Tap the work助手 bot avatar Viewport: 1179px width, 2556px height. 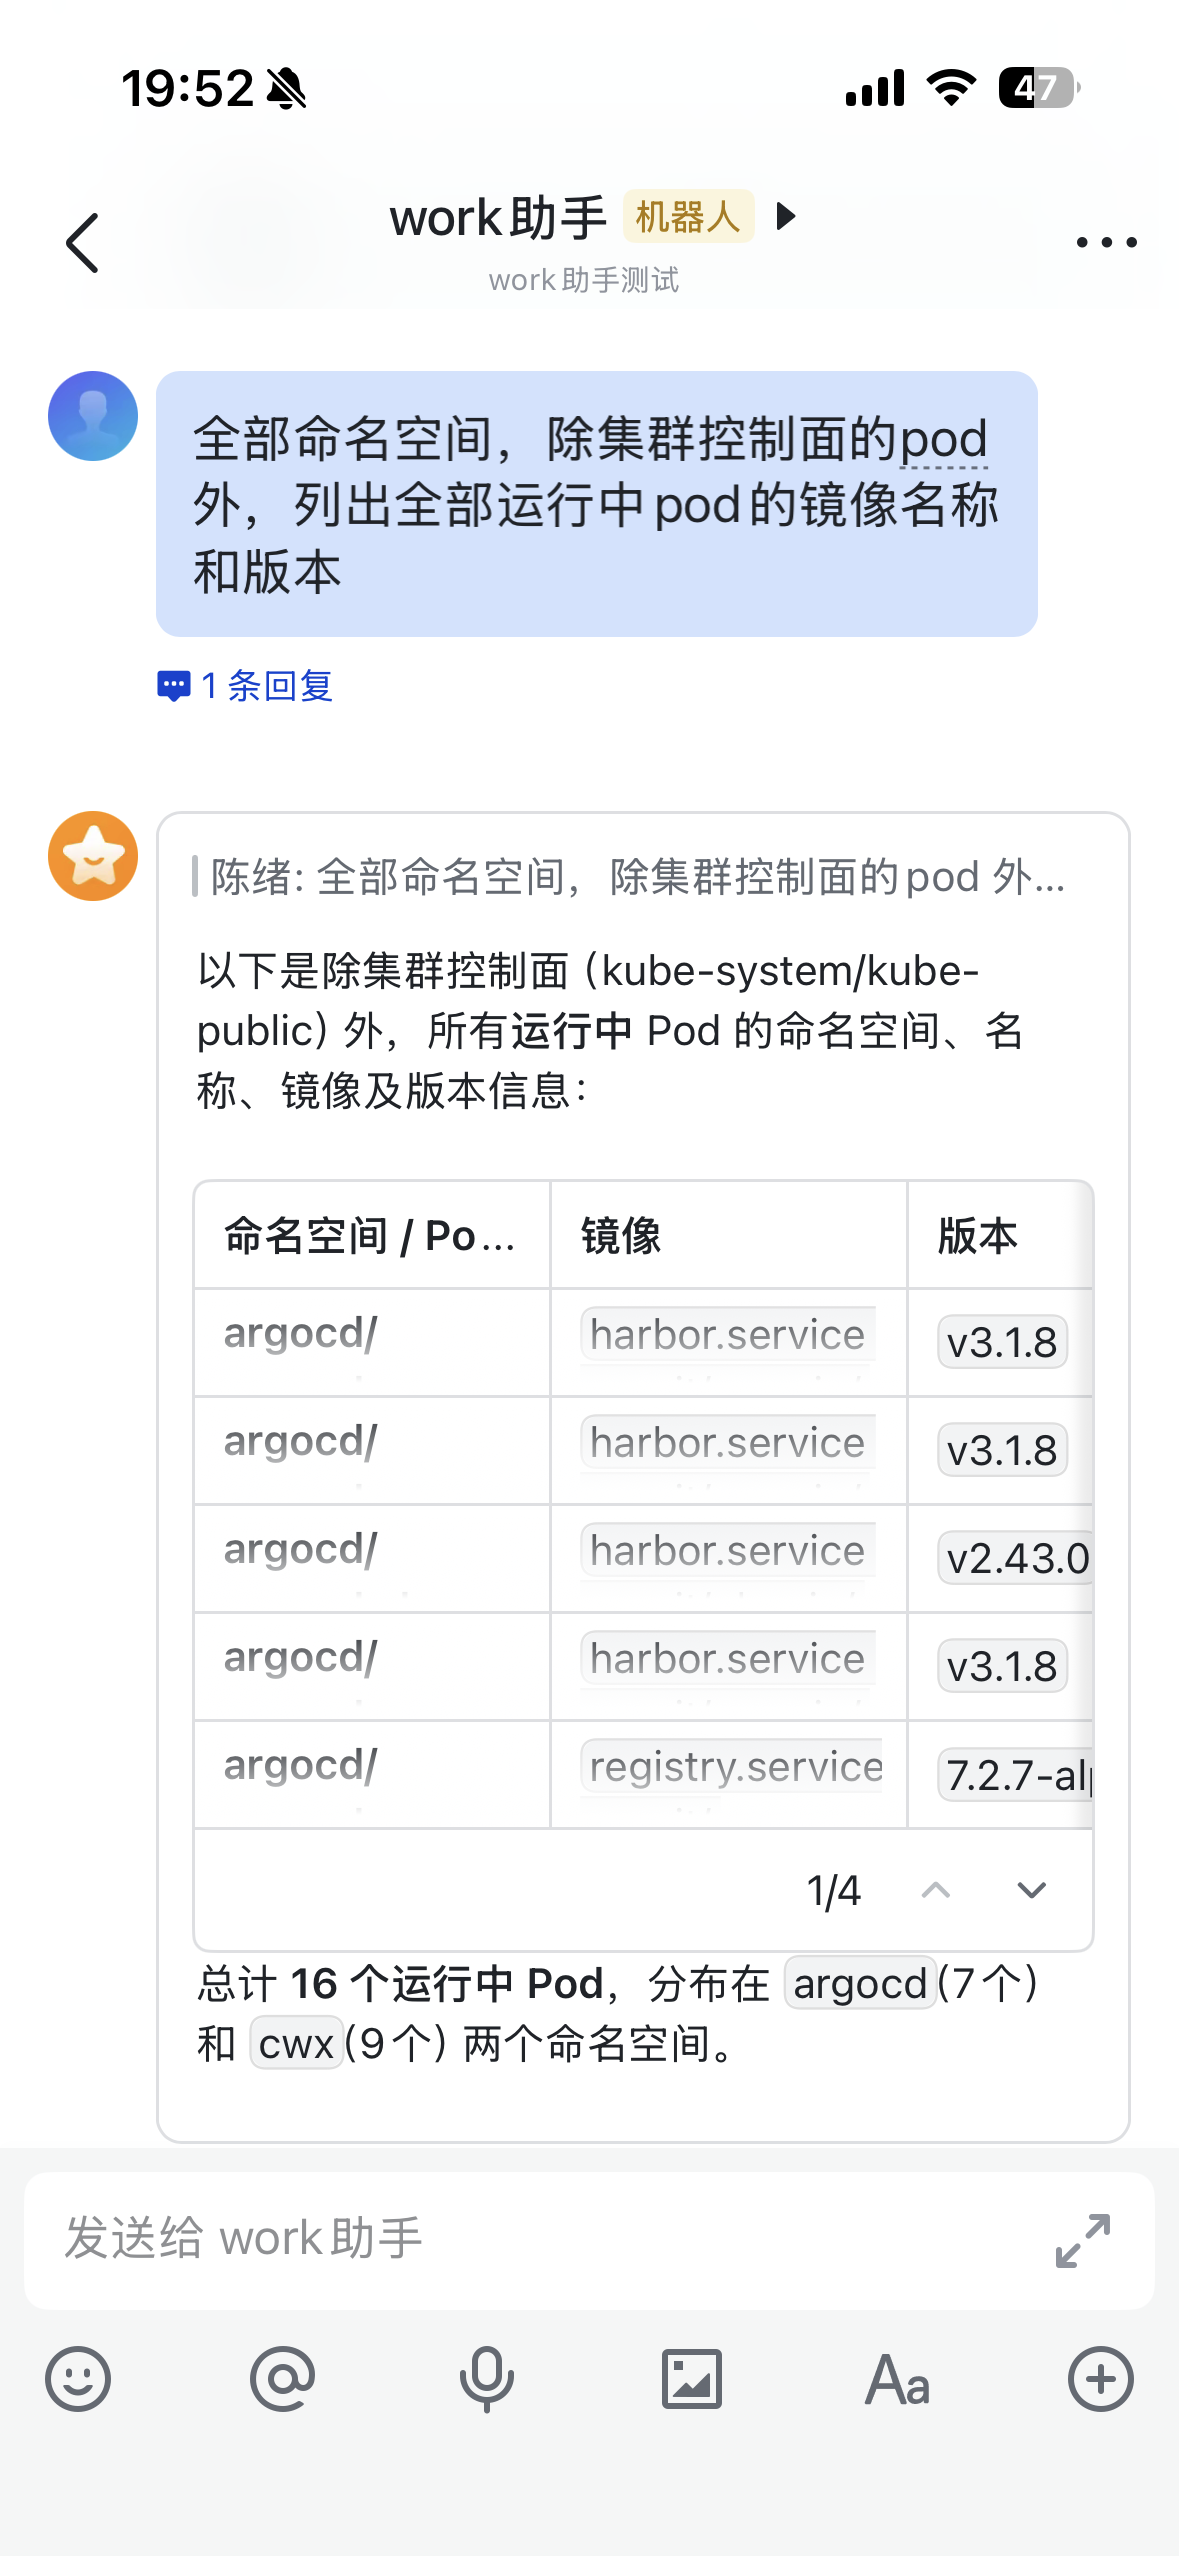tap(92, 857)
